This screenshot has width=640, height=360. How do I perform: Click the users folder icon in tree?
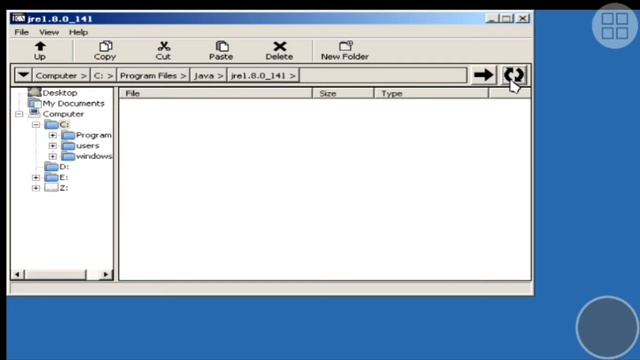click(x=68, y=145)
